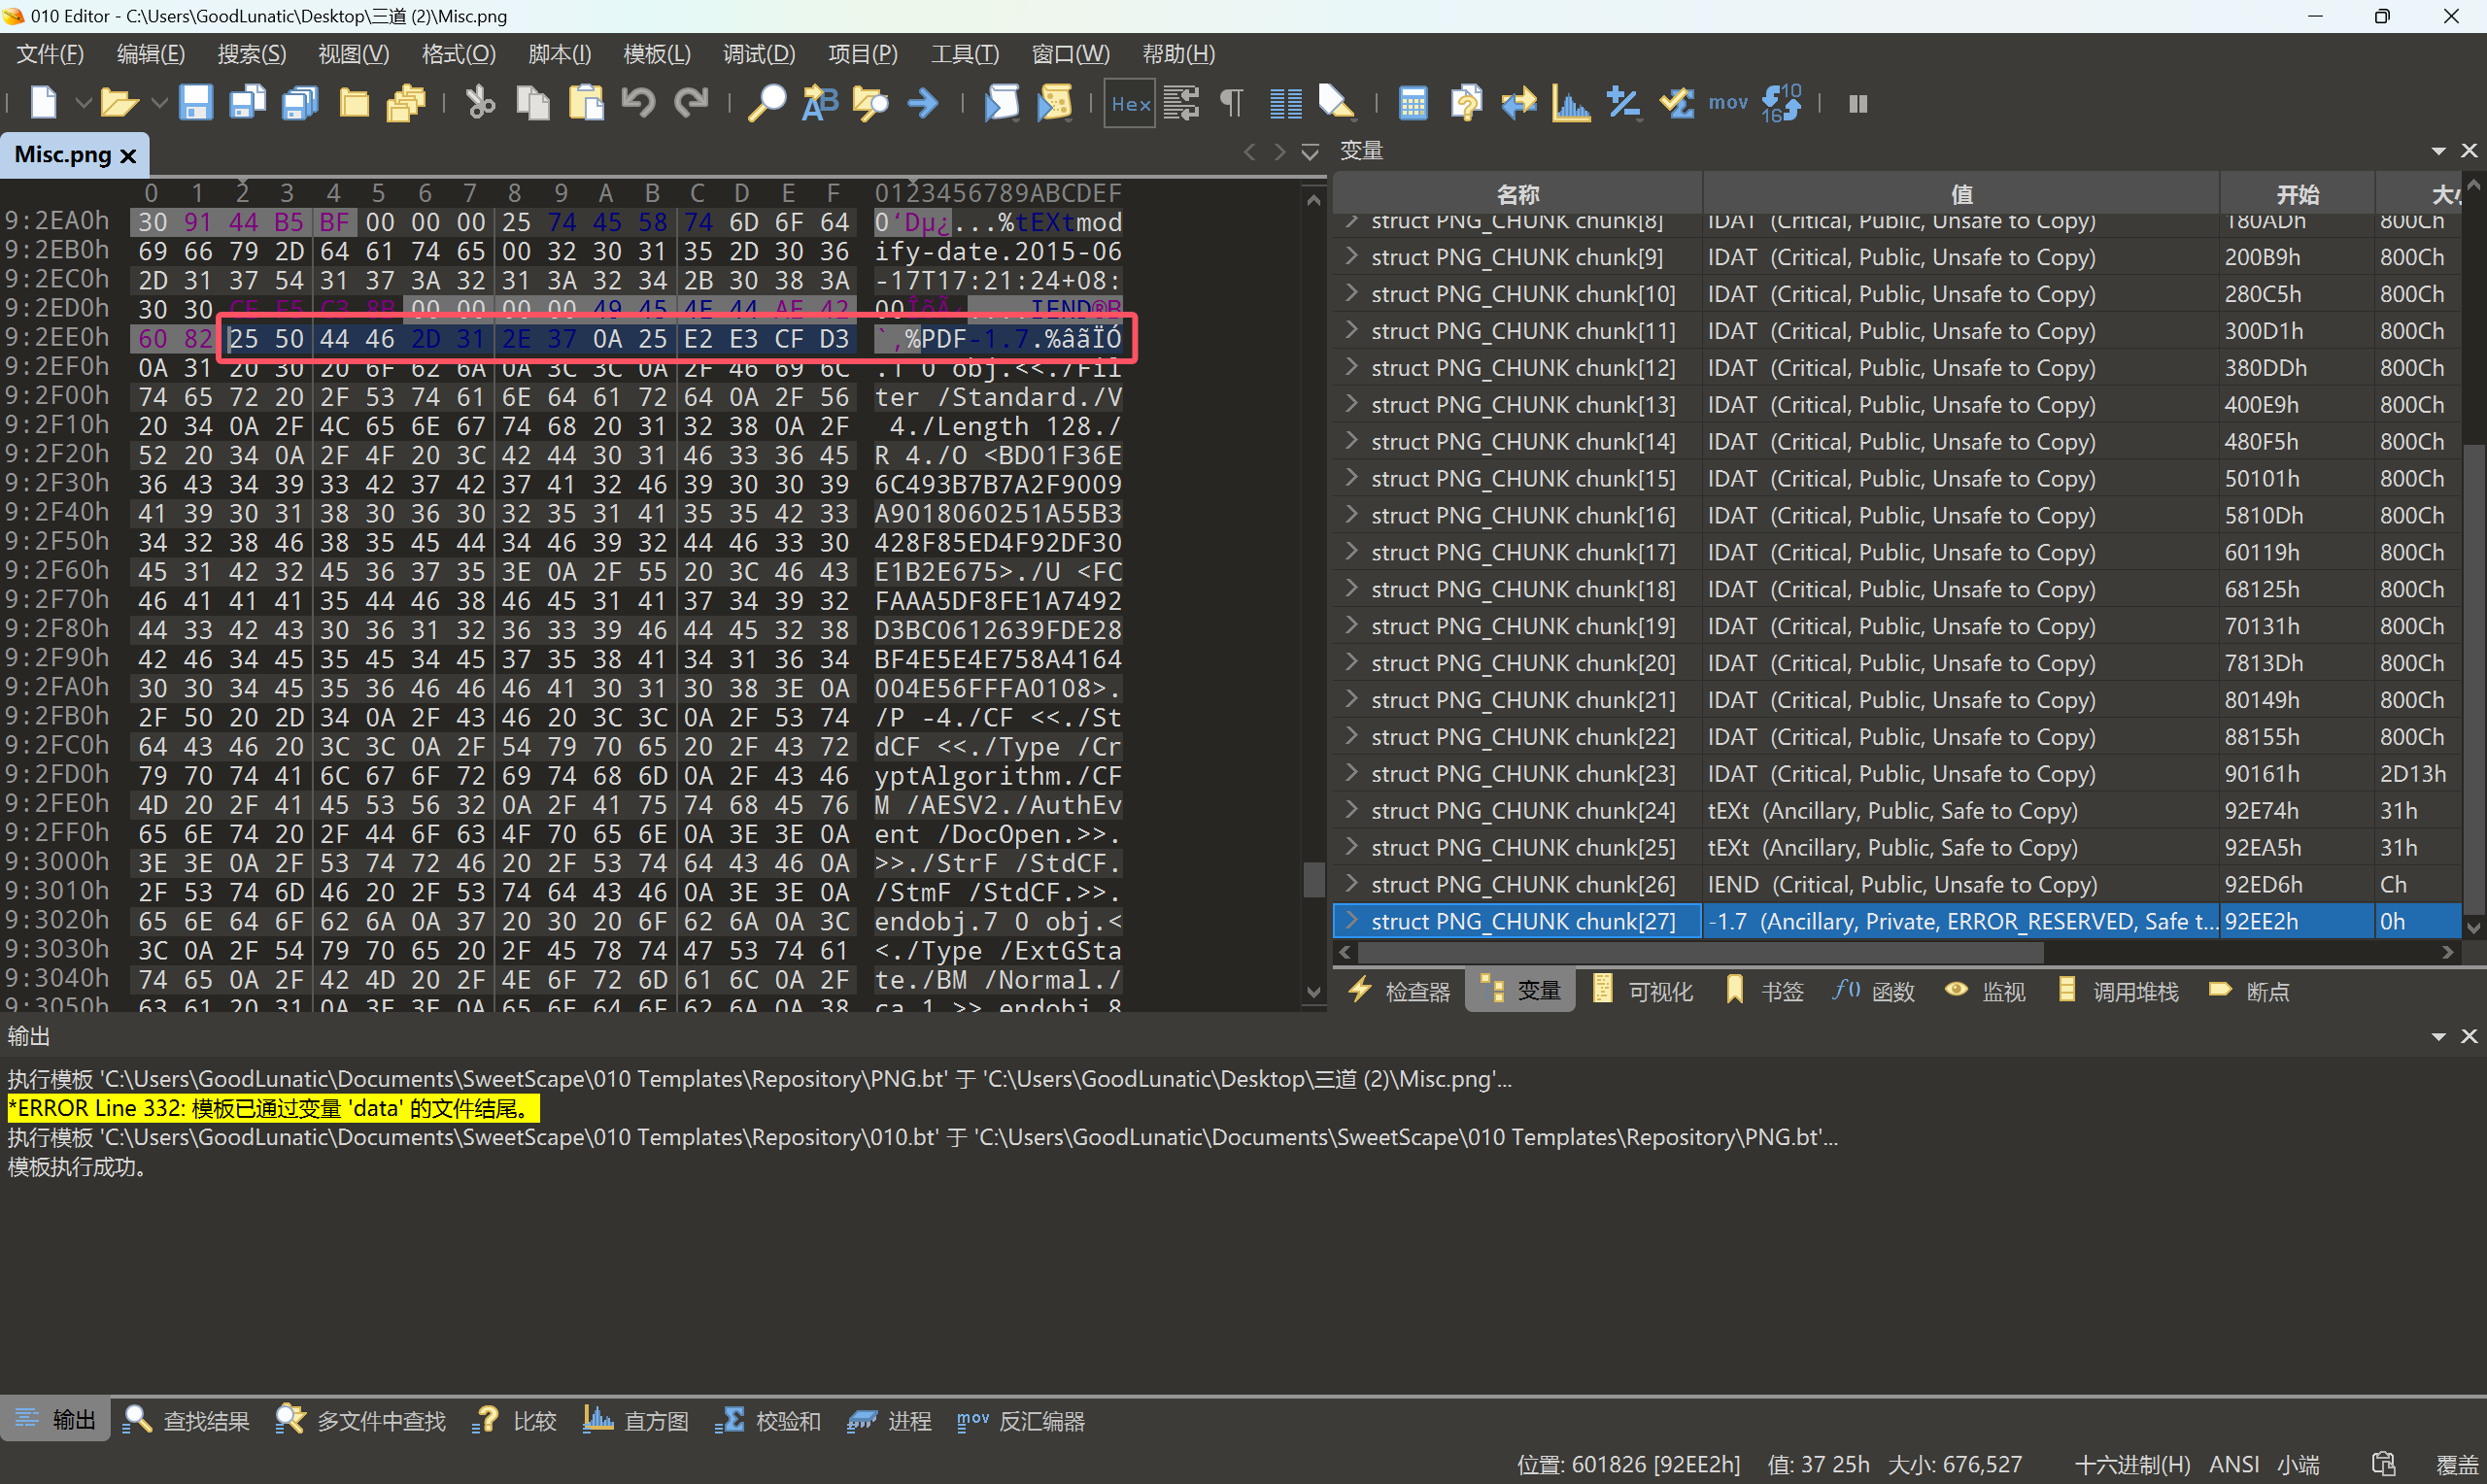Image resolution: width=2487 pixels, height=1484 pixels.
Task: Open the 文件(F) menu
Action: (50, 54)
